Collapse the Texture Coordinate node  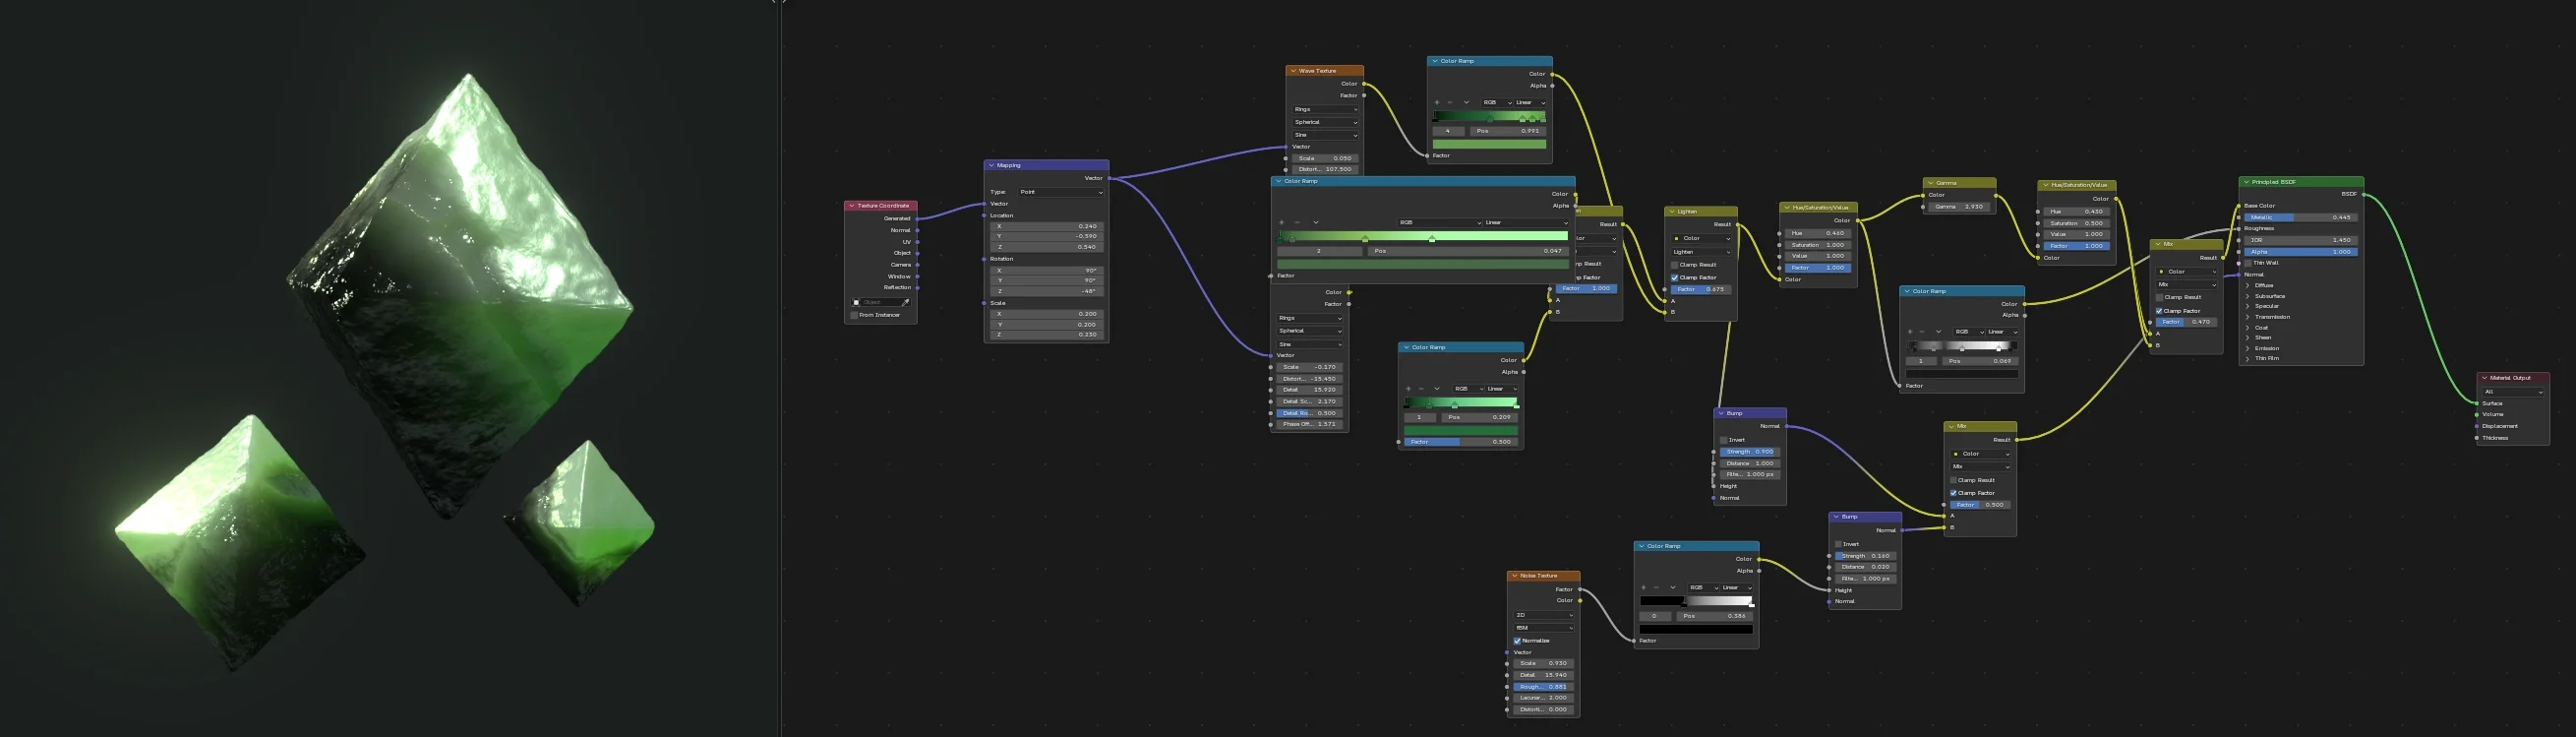(x=852, y=206)
